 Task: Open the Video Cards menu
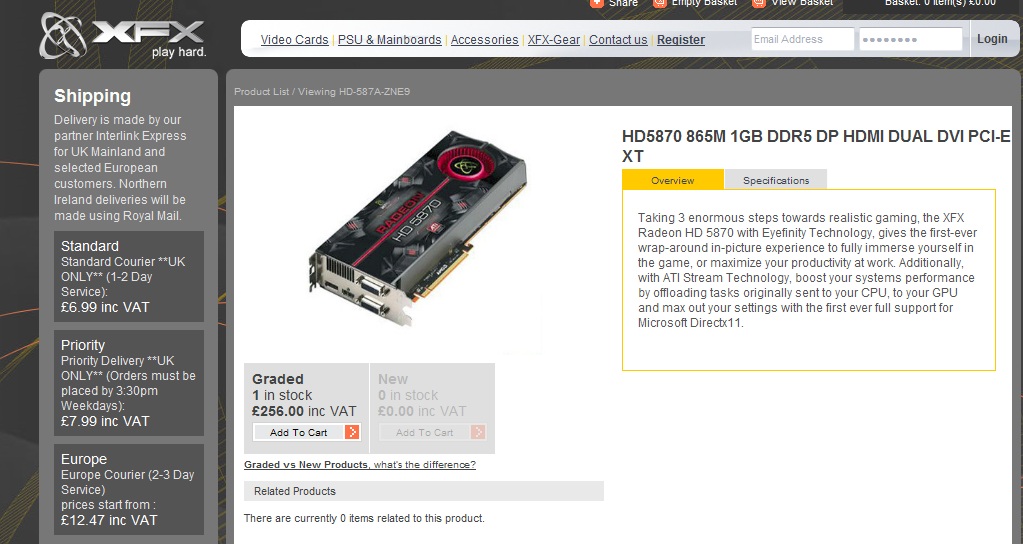pos(294,40)
